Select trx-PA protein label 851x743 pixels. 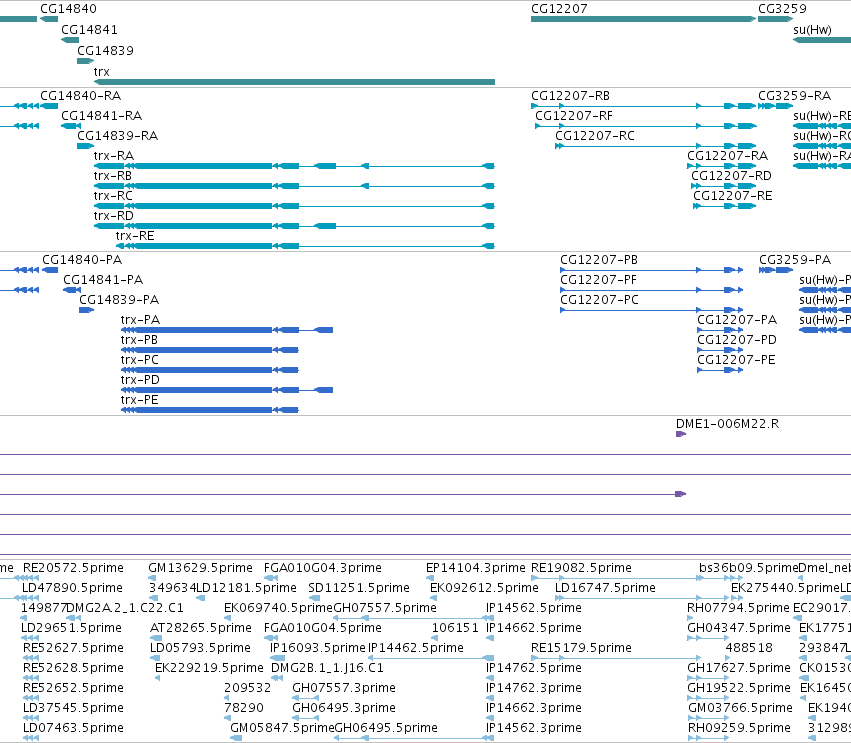(x=140, y=320)
